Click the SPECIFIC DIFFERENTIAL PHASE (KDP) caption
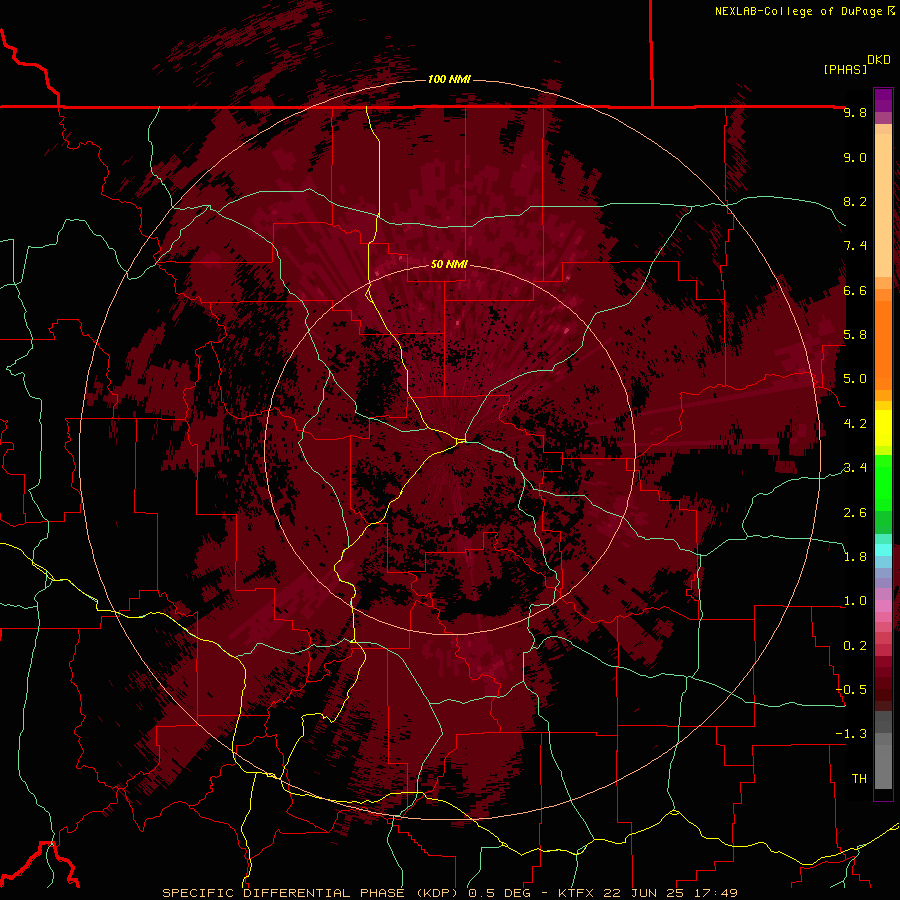Image resolution: width=900 pixels, height=900 pixels. [x=312, y=893]
